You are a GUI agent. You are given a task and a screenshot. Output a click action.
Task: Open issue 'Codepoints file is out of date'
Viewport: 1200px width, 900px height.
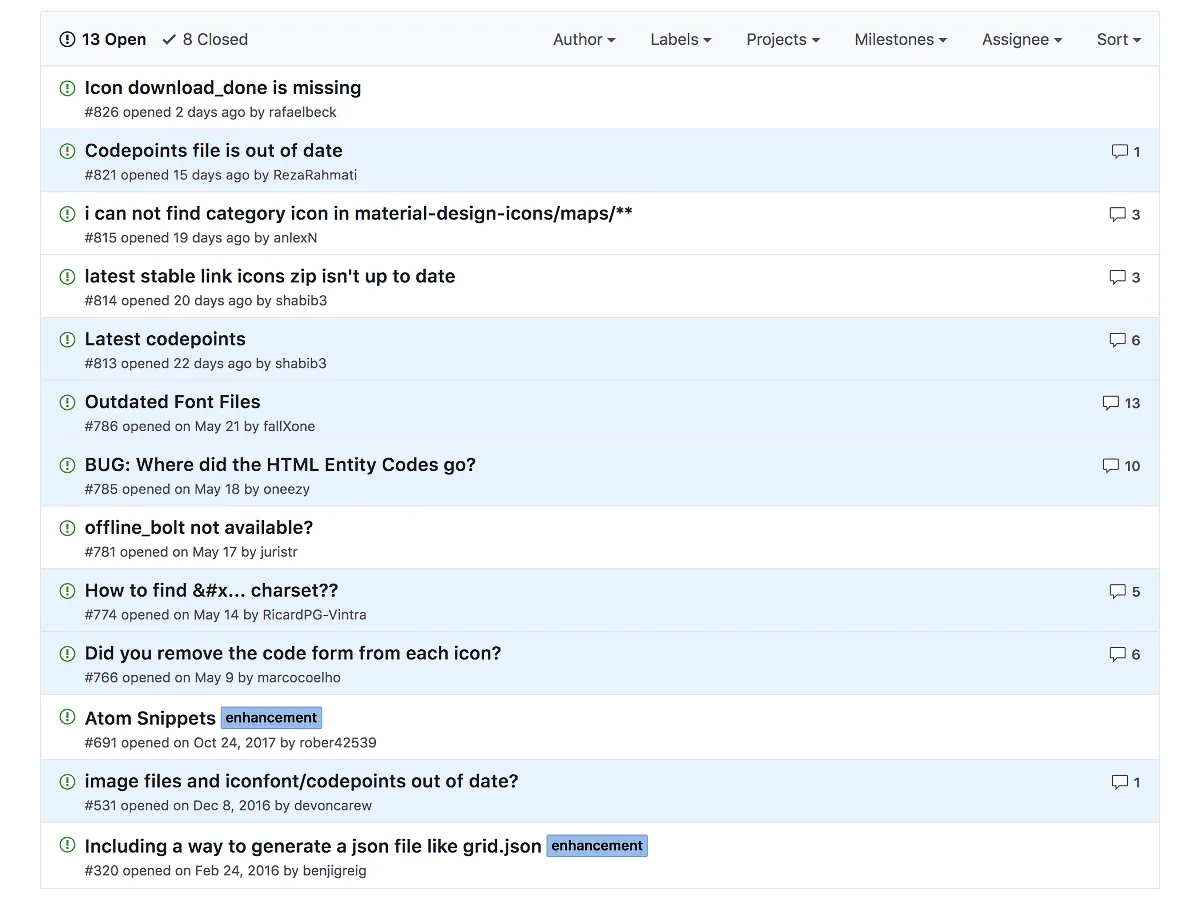pos(214,151)
